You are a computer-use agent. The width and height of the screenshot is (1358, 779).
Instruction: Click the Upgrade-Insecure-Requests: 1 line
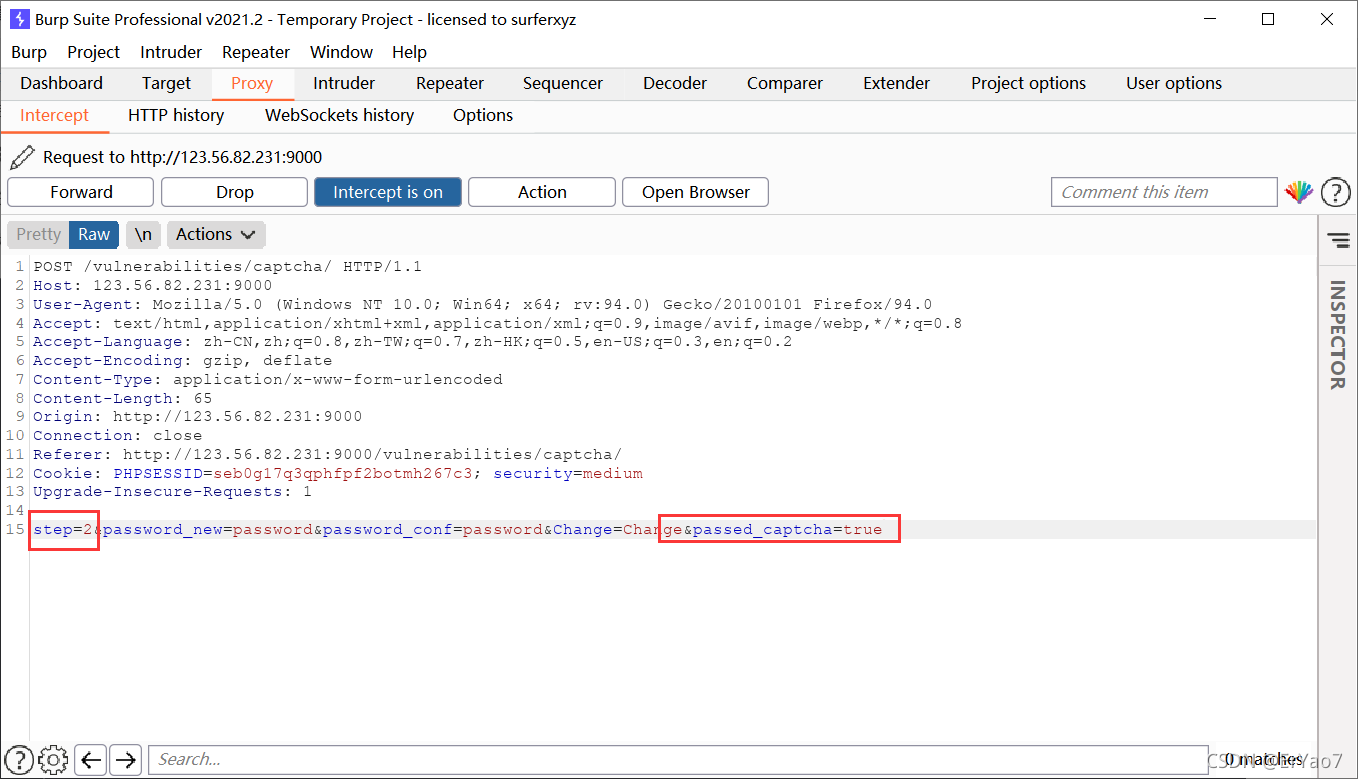(172, 491)
